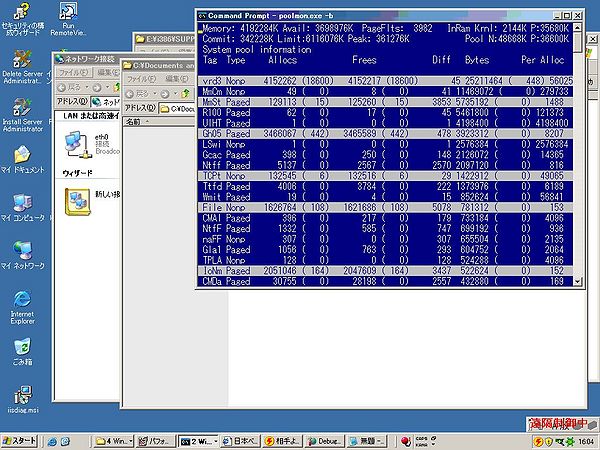Switch to the 相手よ... taskbar button
Screen dimensions: 600x450
click(x=283, y=442)
